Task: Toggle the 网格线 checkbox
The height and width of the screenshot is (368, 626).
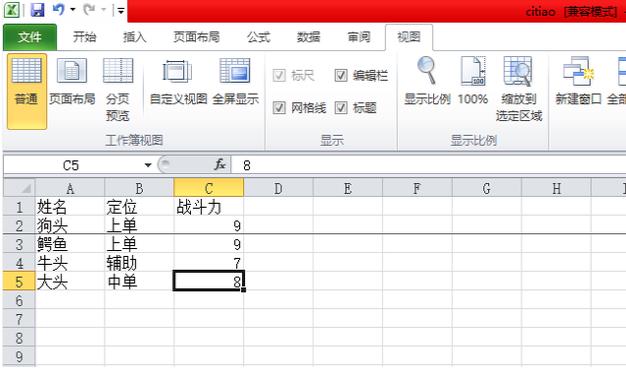Action: pos(279,107)
